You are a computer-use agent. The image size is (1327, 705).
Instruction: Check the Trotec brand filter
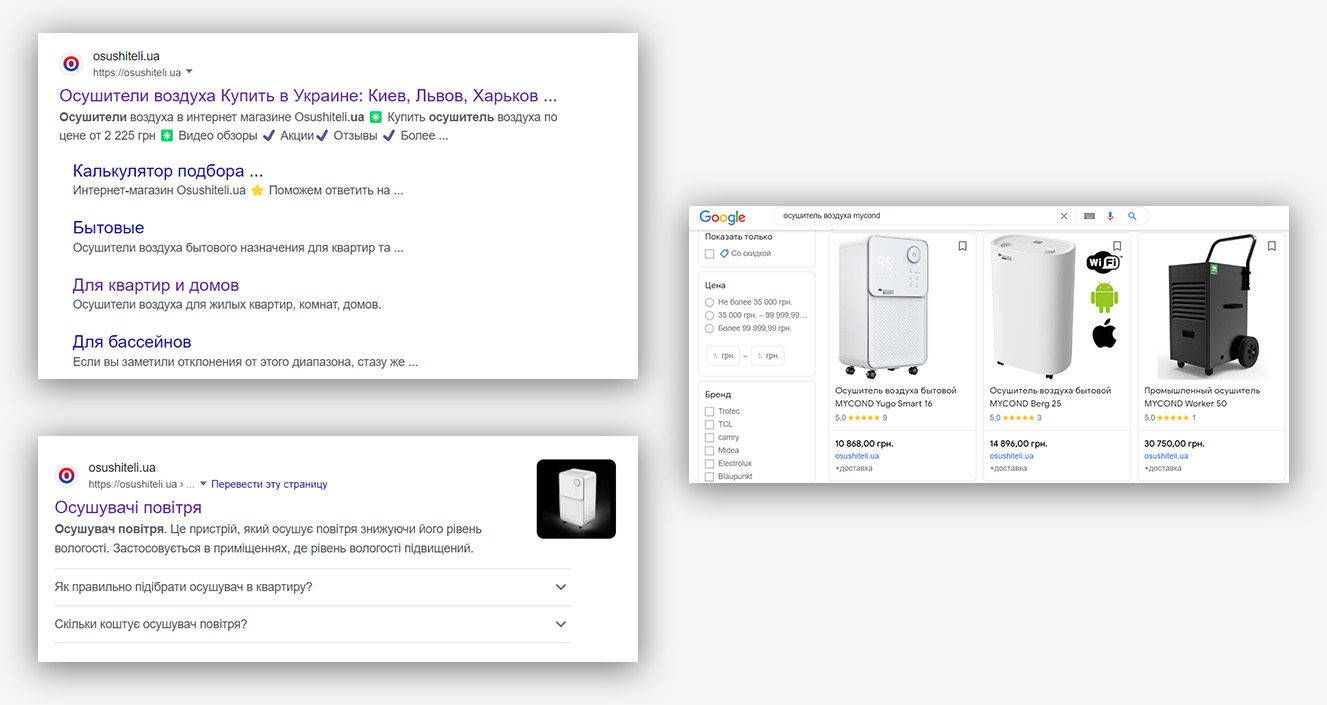coord(709,412)
